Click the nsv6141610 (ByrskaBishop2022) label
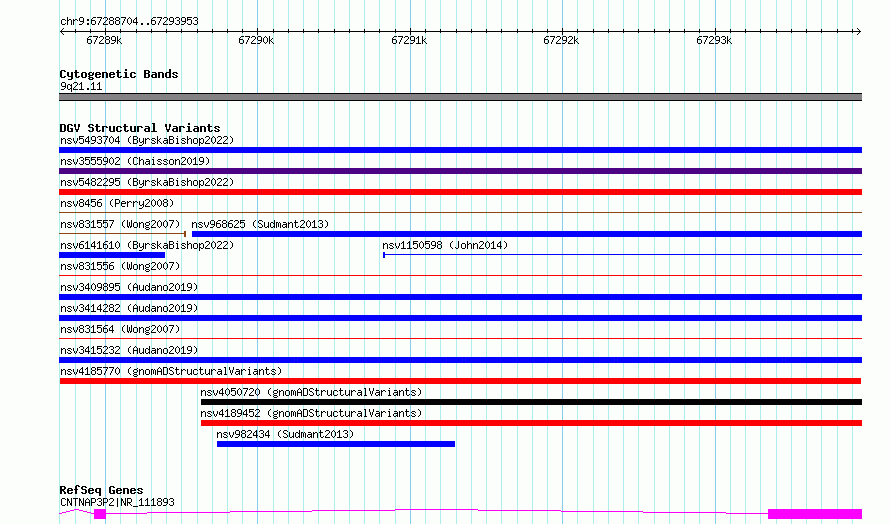Screen dimensions: 890x524 [147, 245]
